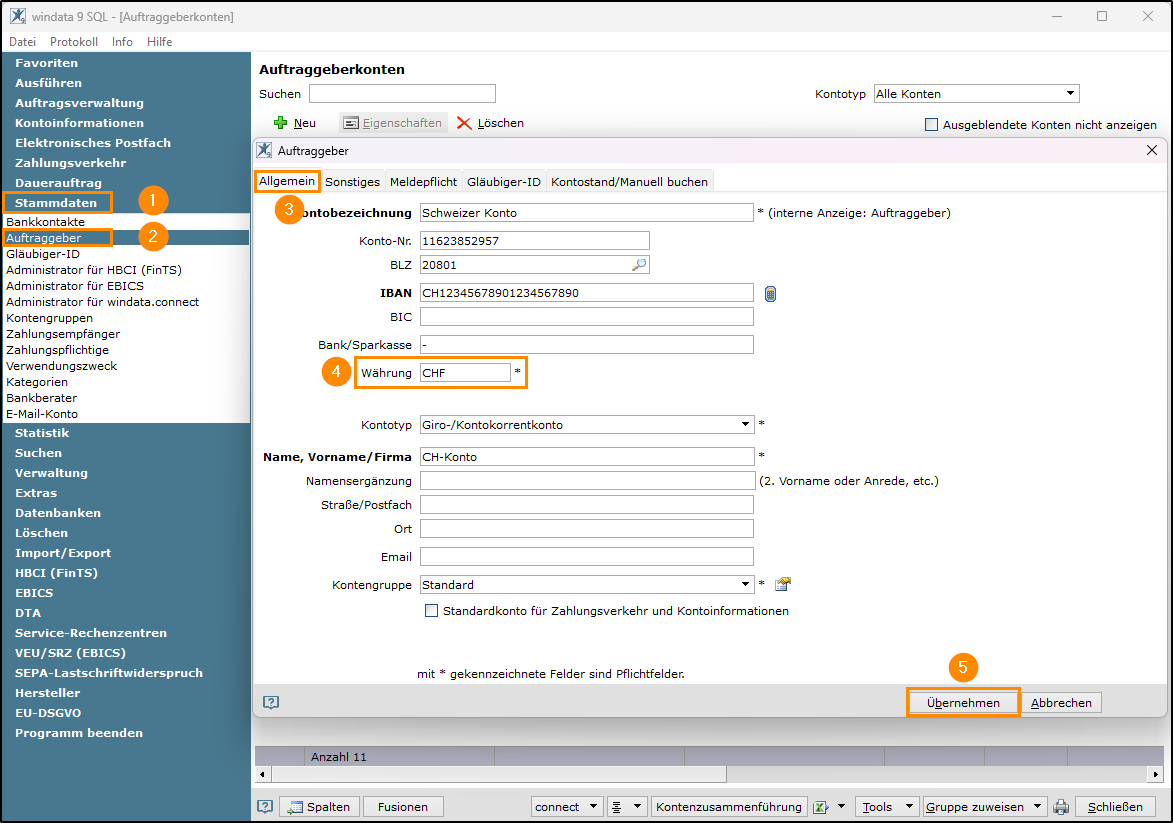Open Bankkontakte in the Stammdaten list
The height and width of the screenshot is (823, 1173).
[x=46, y=222]
